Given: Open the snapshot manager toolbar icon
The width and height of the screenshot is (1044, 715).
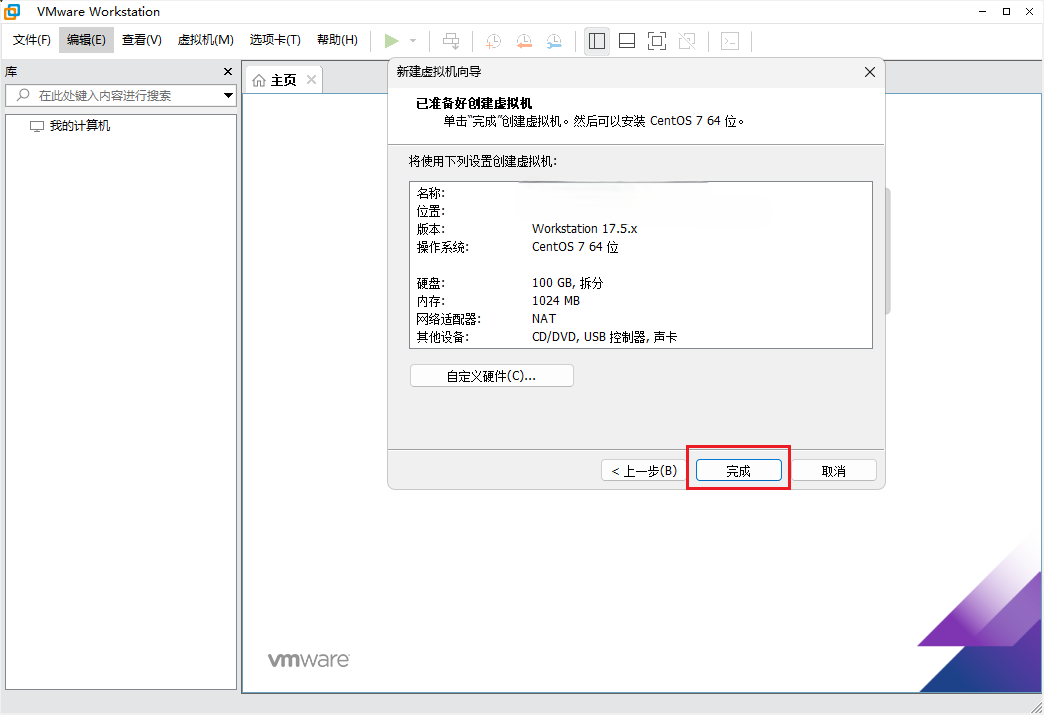Looking at the screenshot, I should 554,41.
